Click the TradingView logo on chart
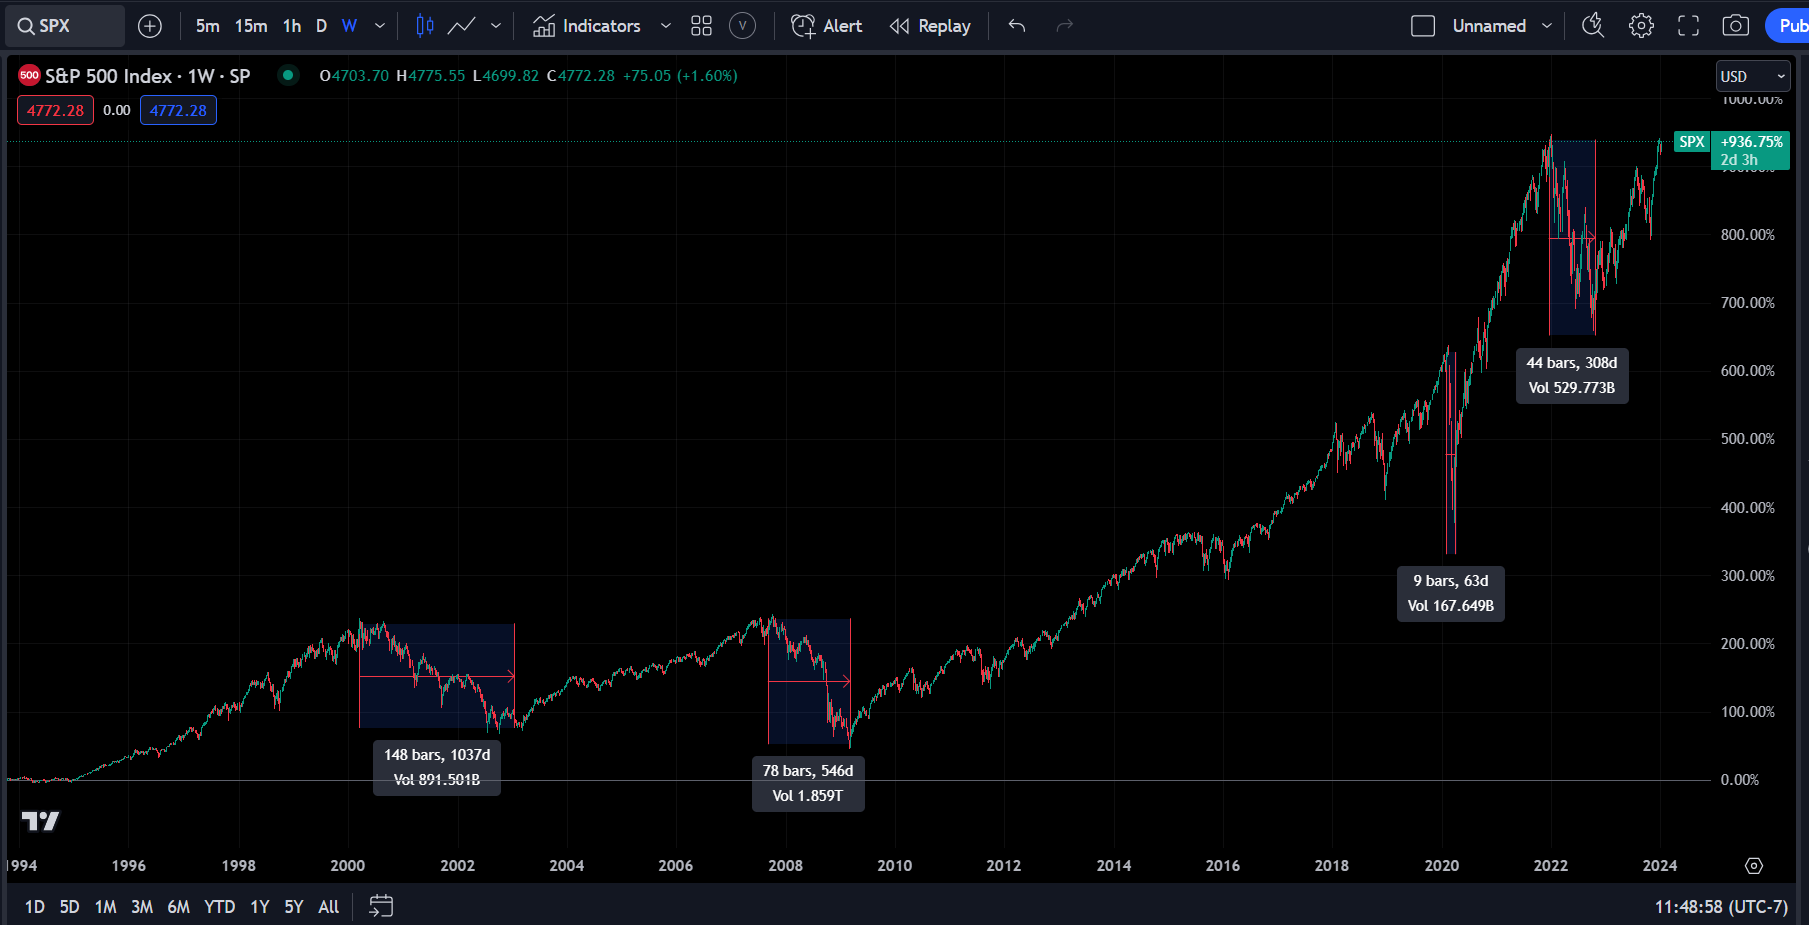 coord(41,821)
